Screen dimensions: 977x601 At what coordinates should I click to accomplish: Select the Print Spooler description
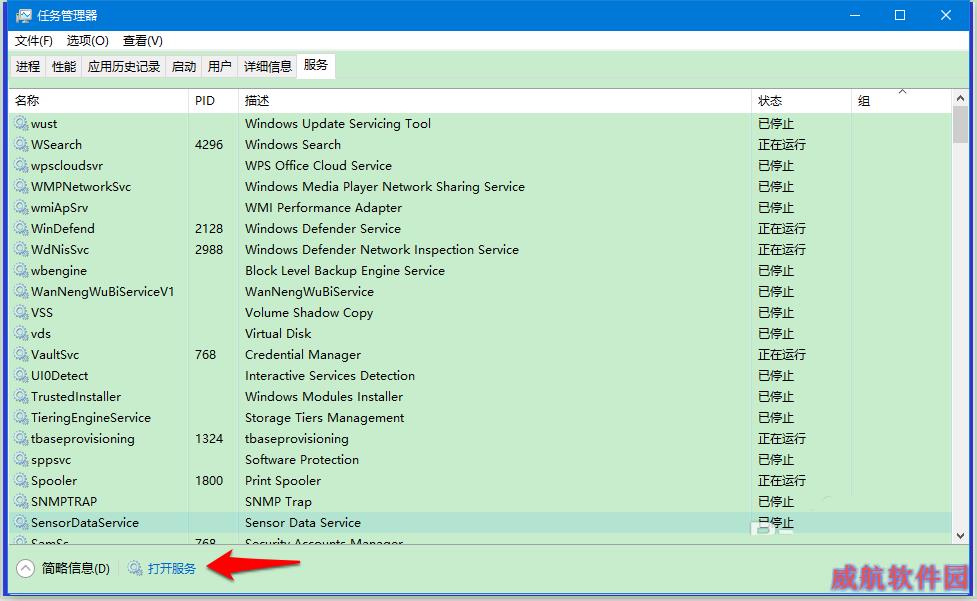(283, 481)
